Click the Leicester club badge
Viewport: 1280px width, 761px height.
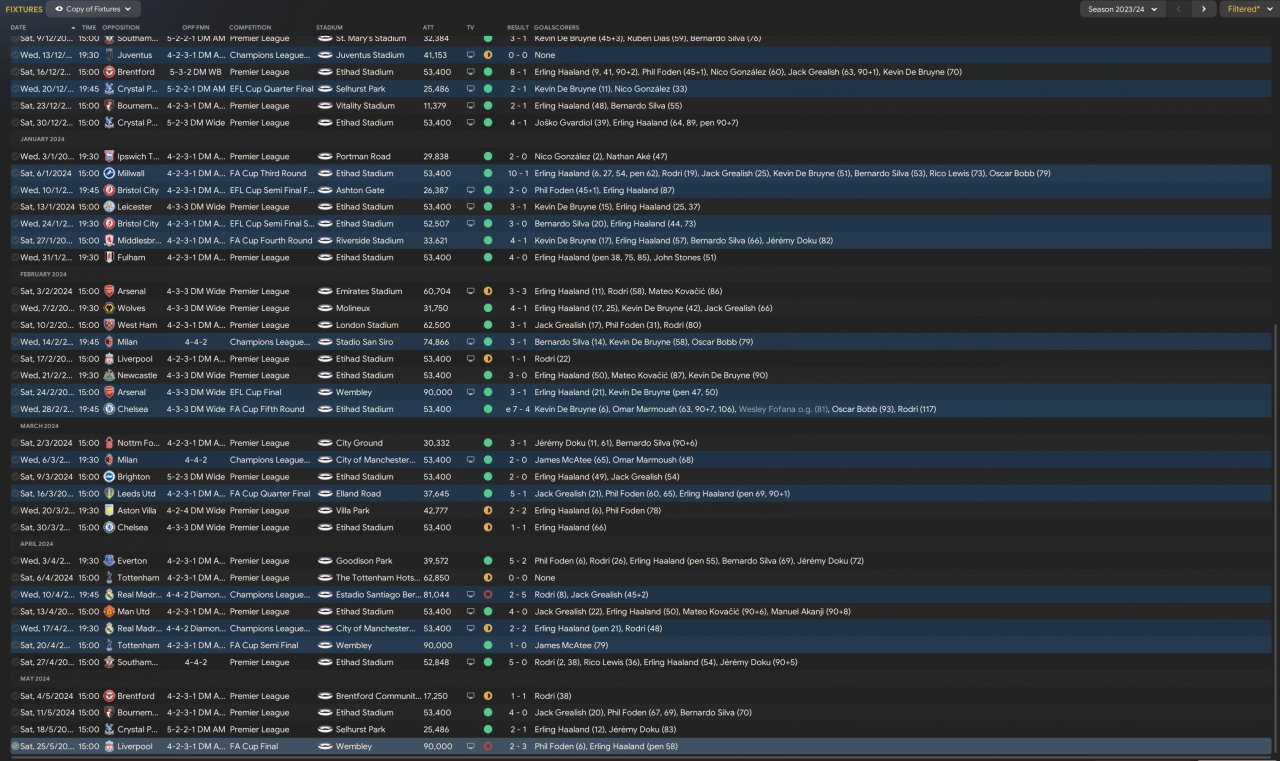109,207
